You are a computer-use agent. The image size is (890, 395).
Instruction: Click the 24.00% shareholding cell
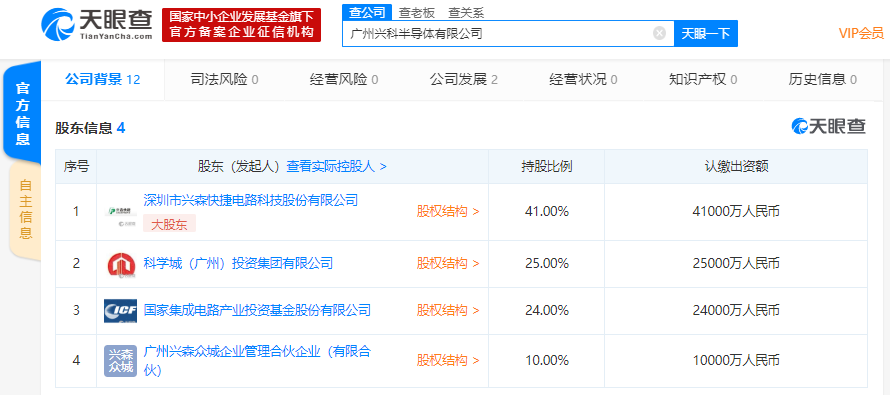547,310
